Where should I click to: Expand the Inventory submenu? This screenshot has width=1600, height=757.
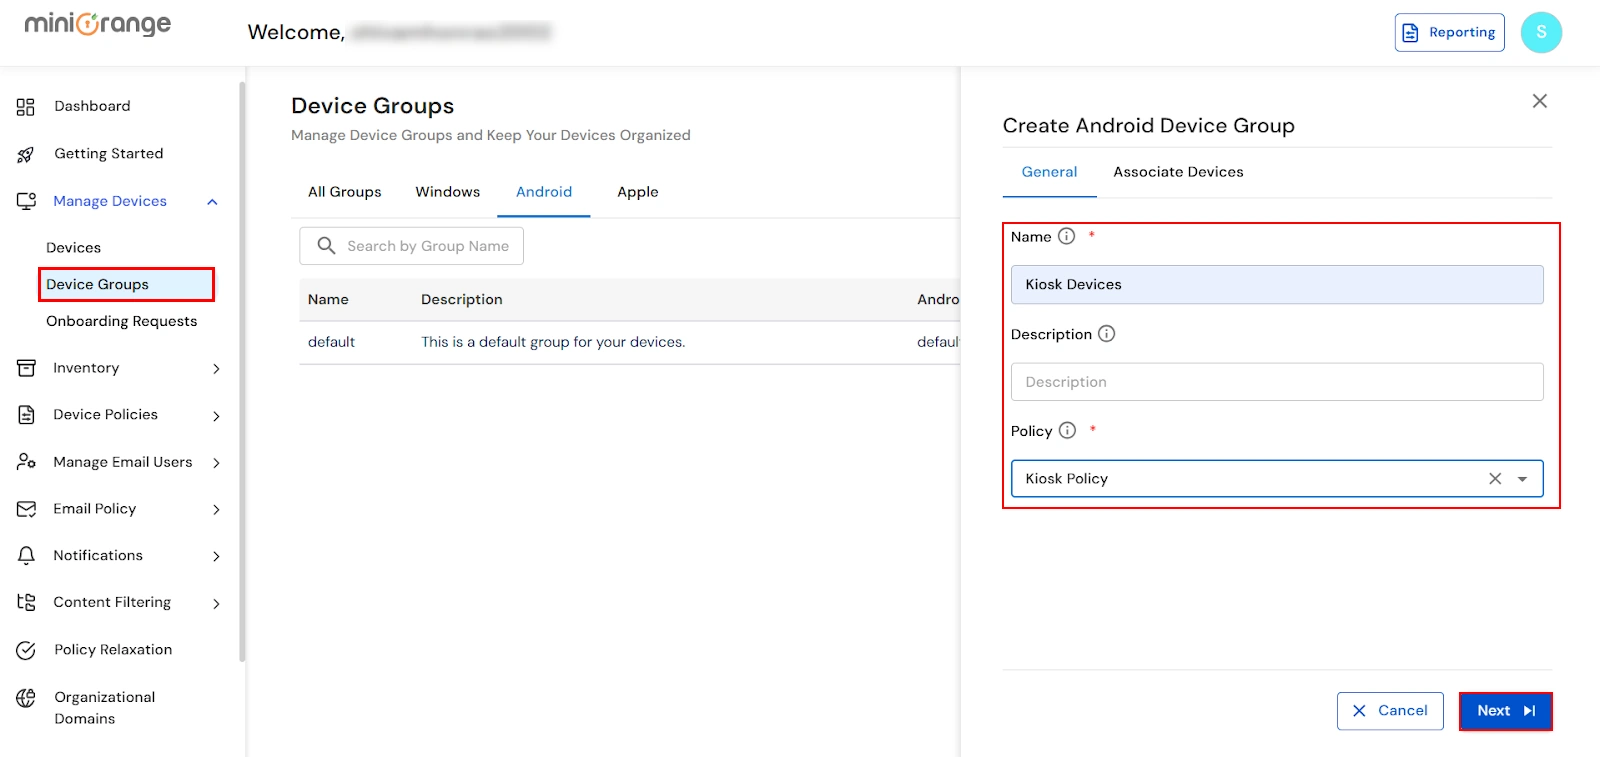pos(216,369)
